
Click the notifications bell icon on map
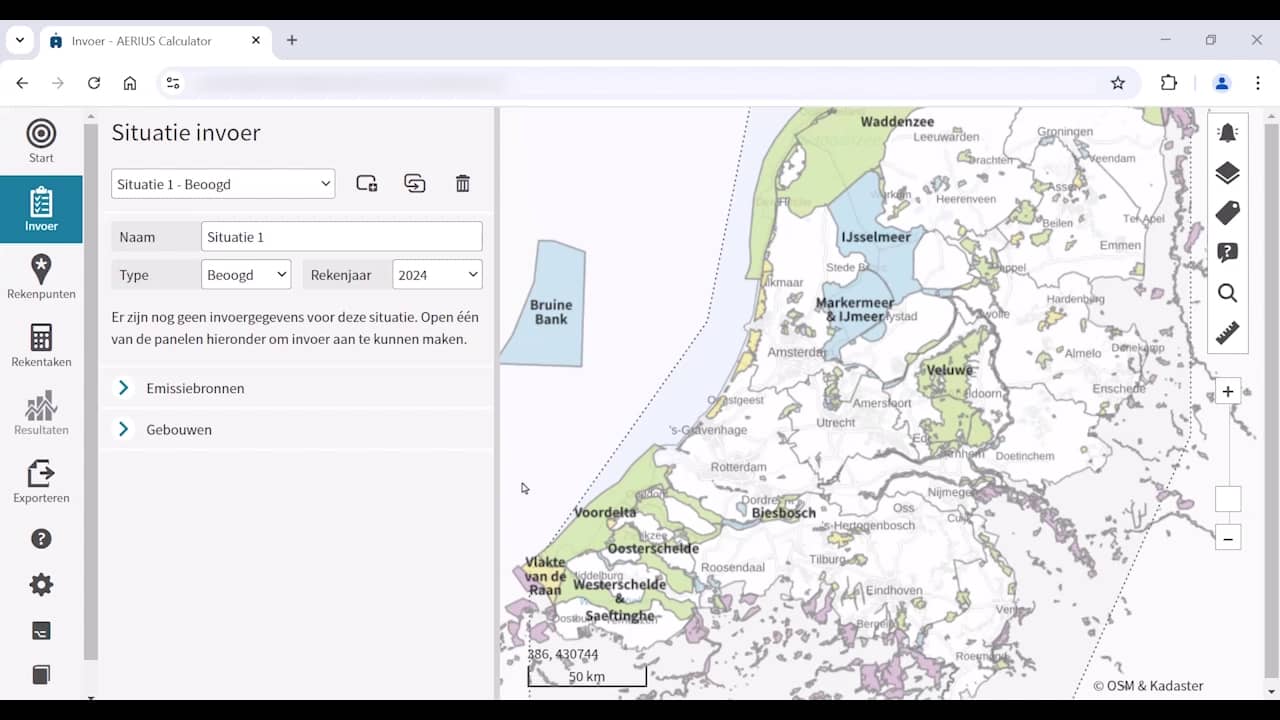[x=1227, y=133]
